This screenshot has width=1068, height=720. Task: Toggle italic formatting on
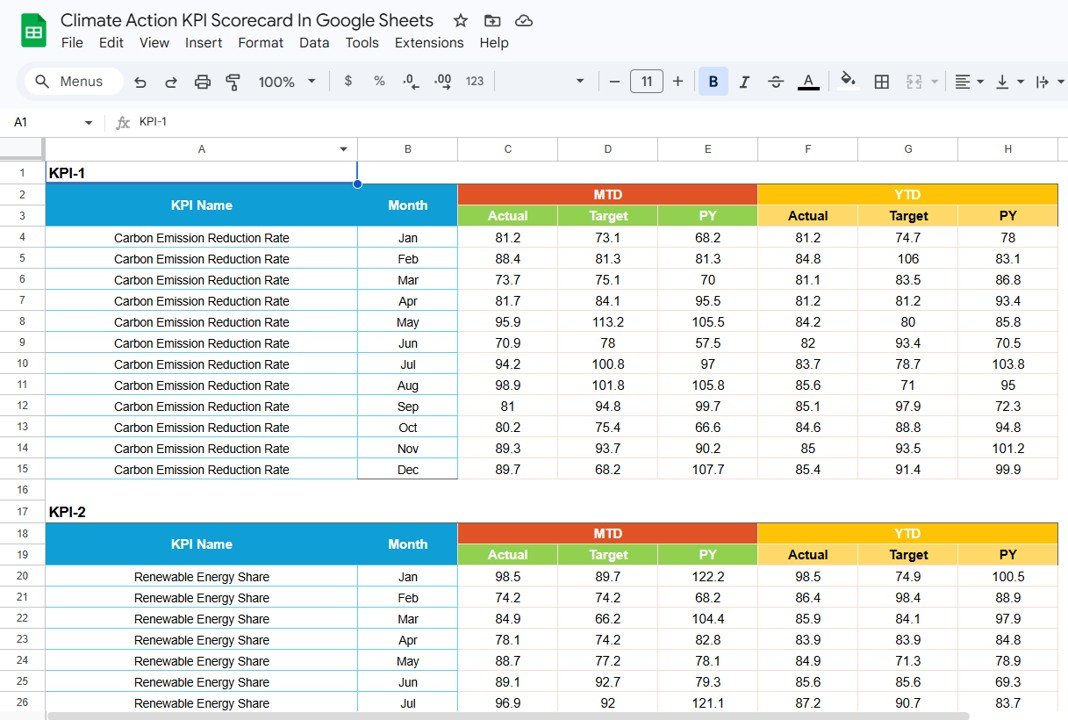tap(745, 81)
